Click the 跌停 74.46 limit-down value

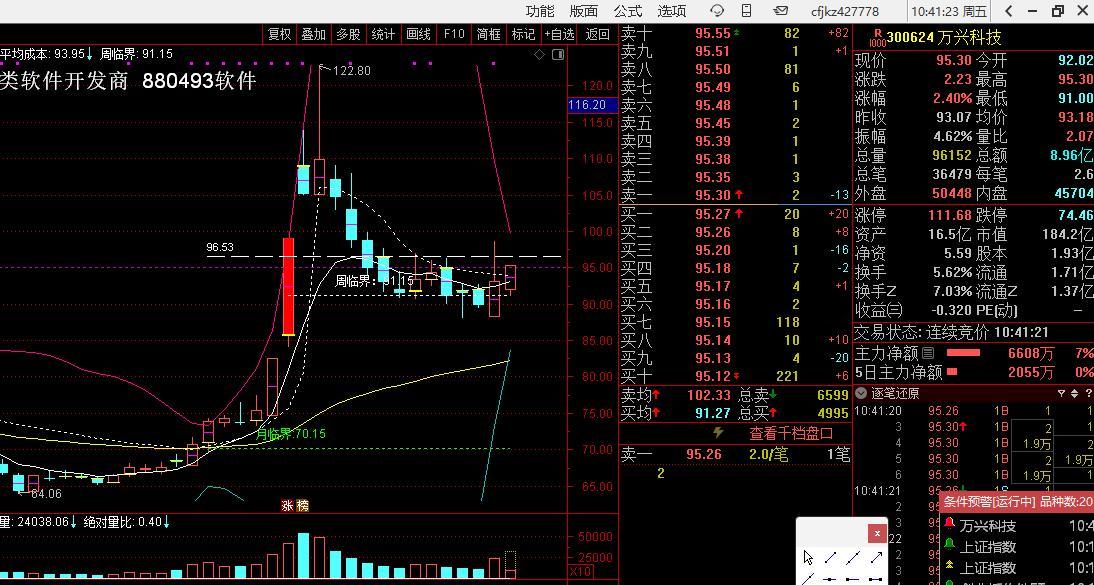point(1074,215)
